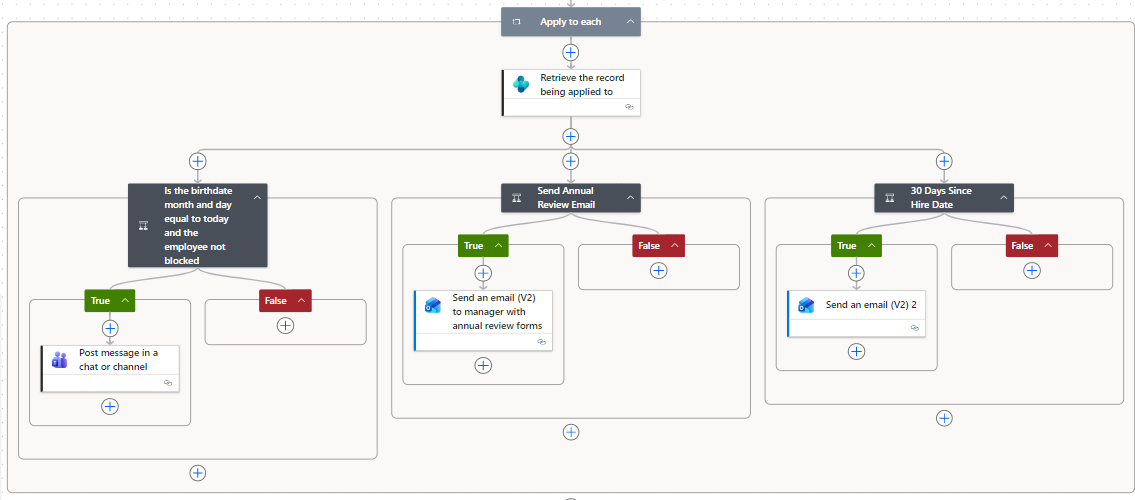1135x500 pixels.
Task: Click the loop icon on Apply to each header
Action: tap(517, 22)
